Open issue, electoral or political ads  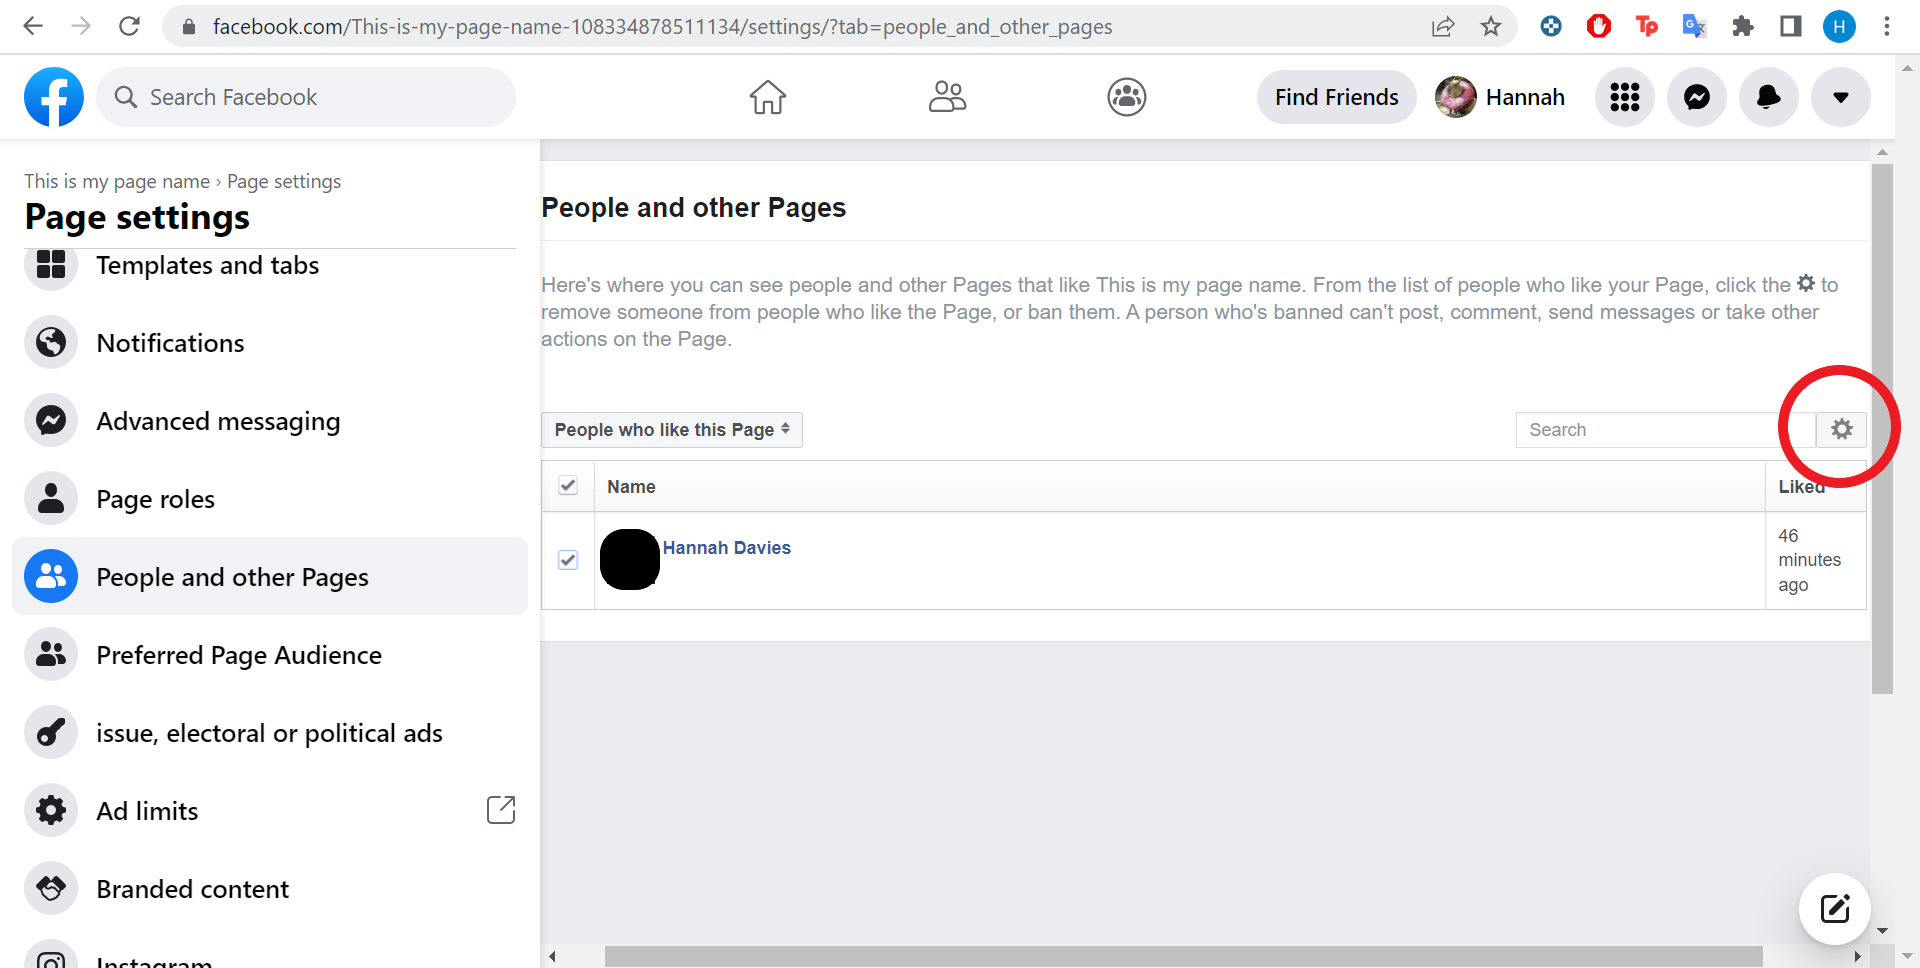(269, 733)
